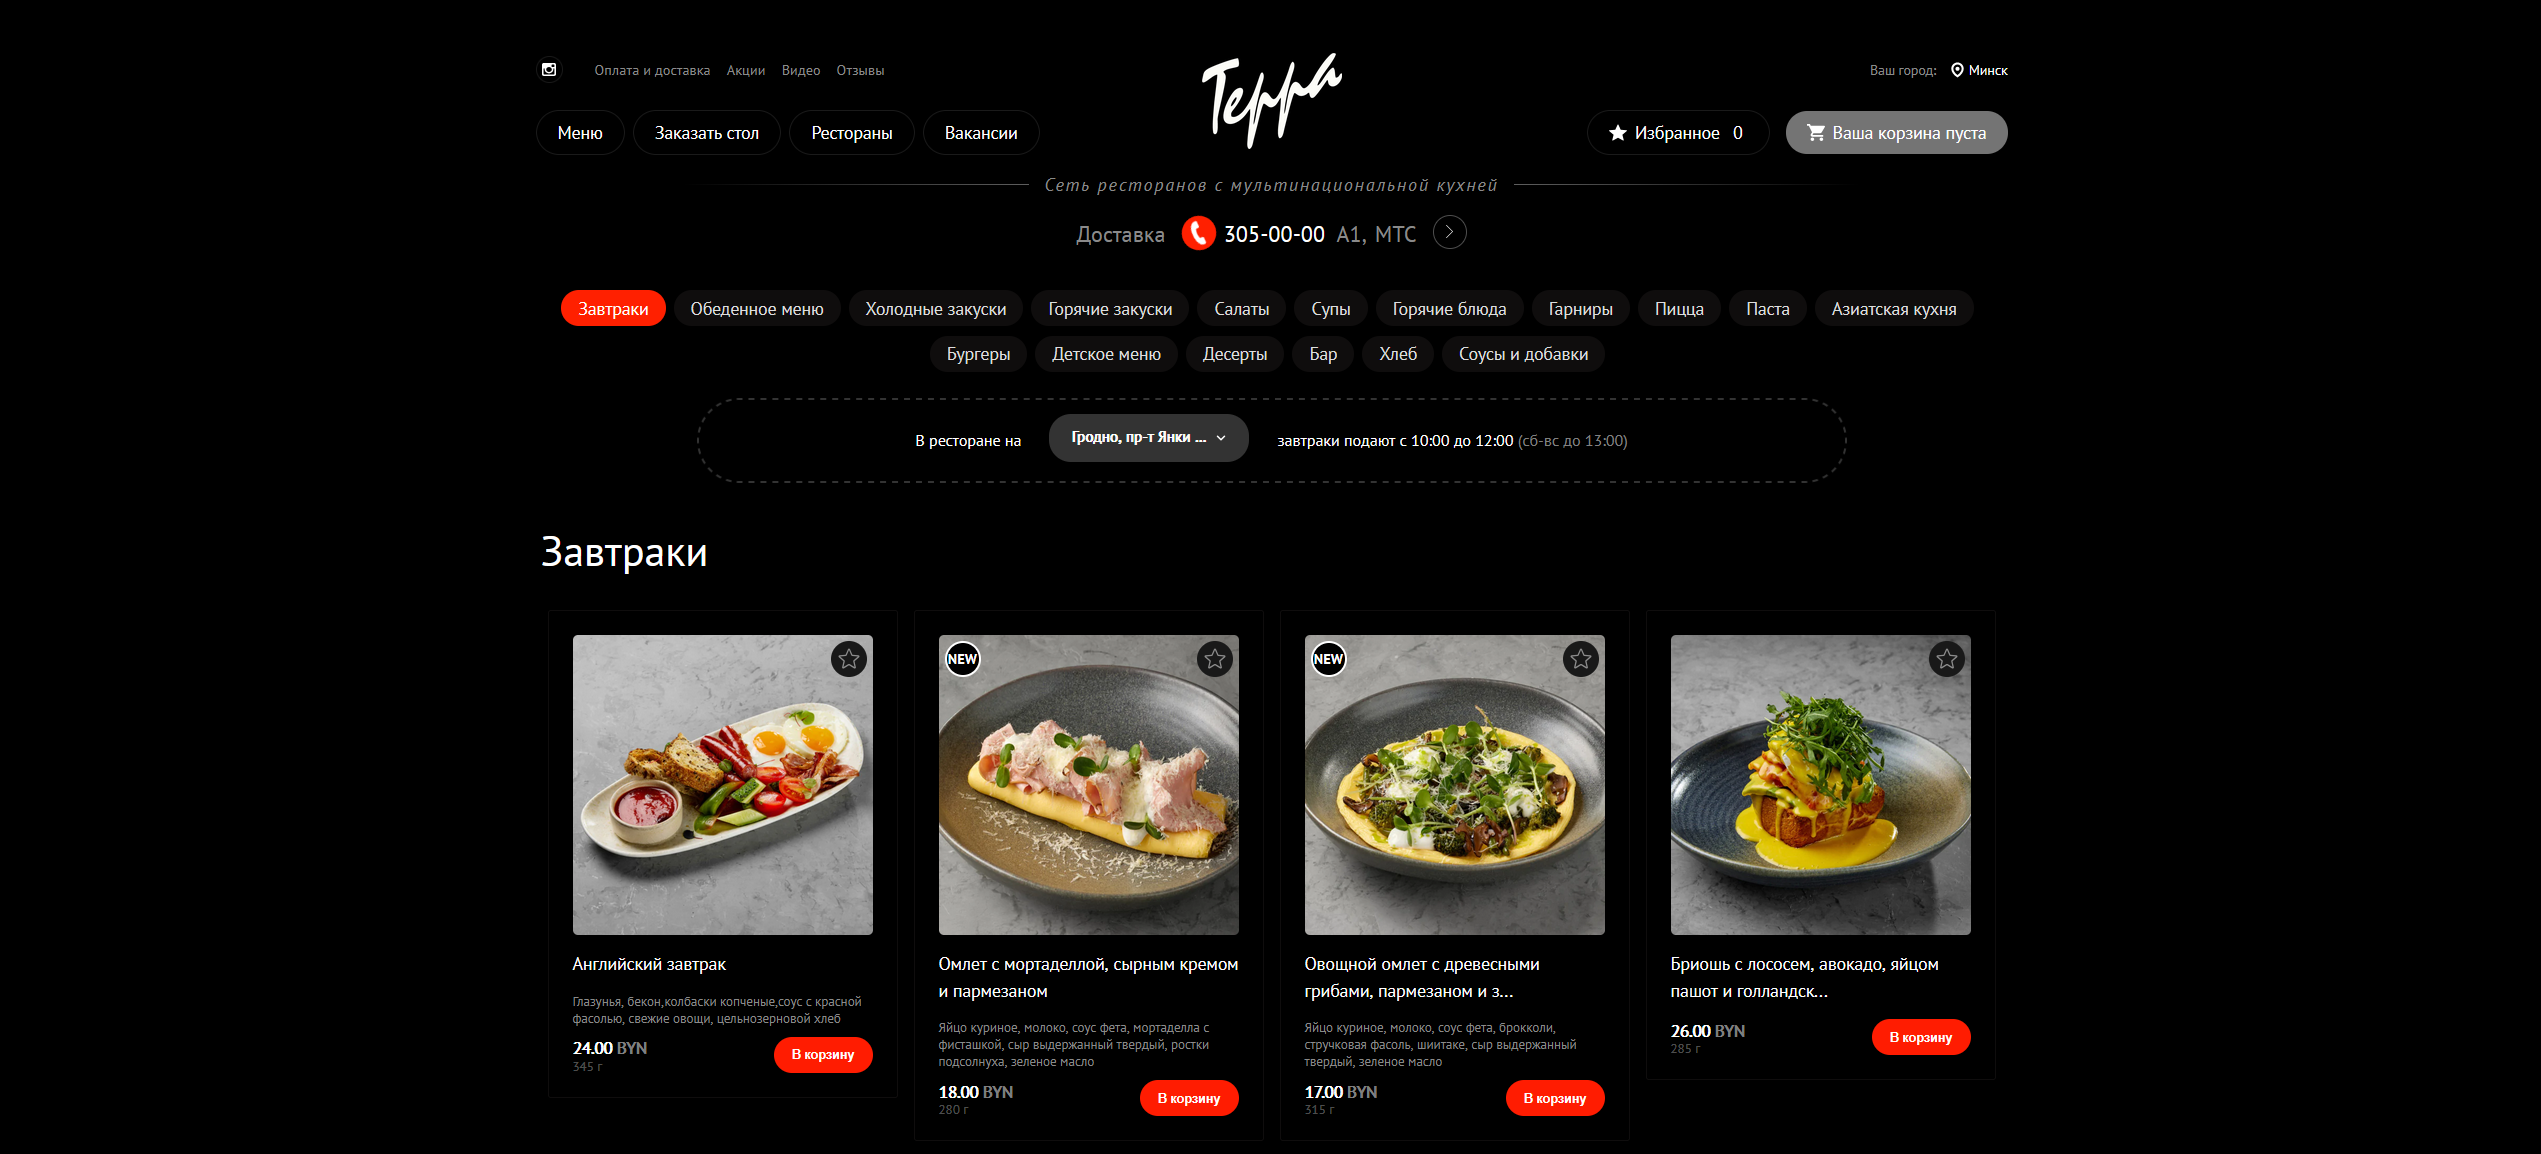The width and height of the screenshot is (2541, 1154).
Task: Expand phone numbers with arrow circle
Action: point(1449,232)
